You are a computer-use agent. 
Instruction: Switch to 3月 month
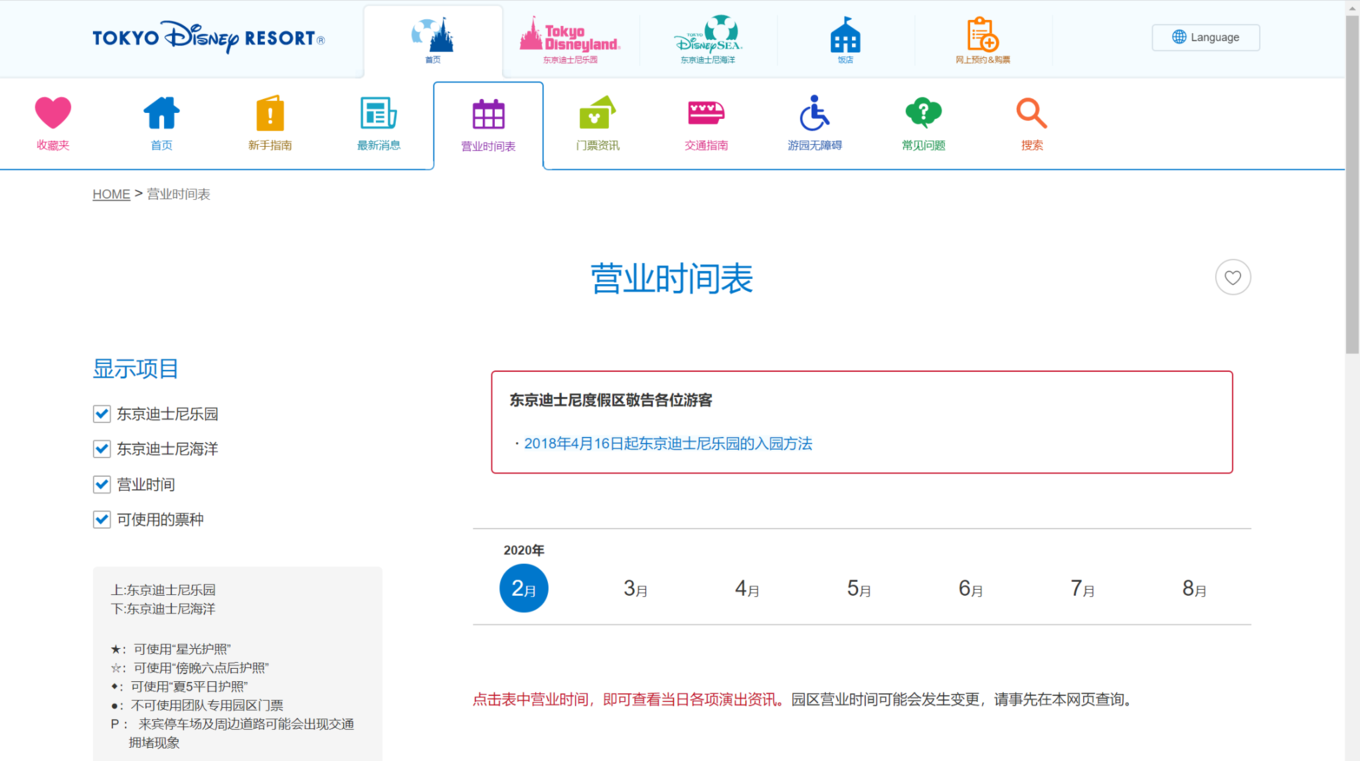click(x=636, y=589)
